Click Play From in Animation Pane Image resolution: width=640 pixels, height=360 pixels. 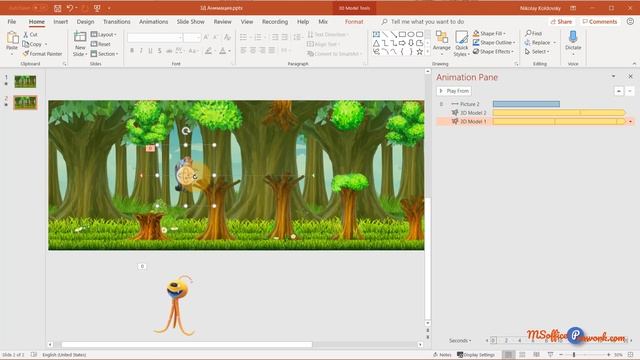point(454,91)
